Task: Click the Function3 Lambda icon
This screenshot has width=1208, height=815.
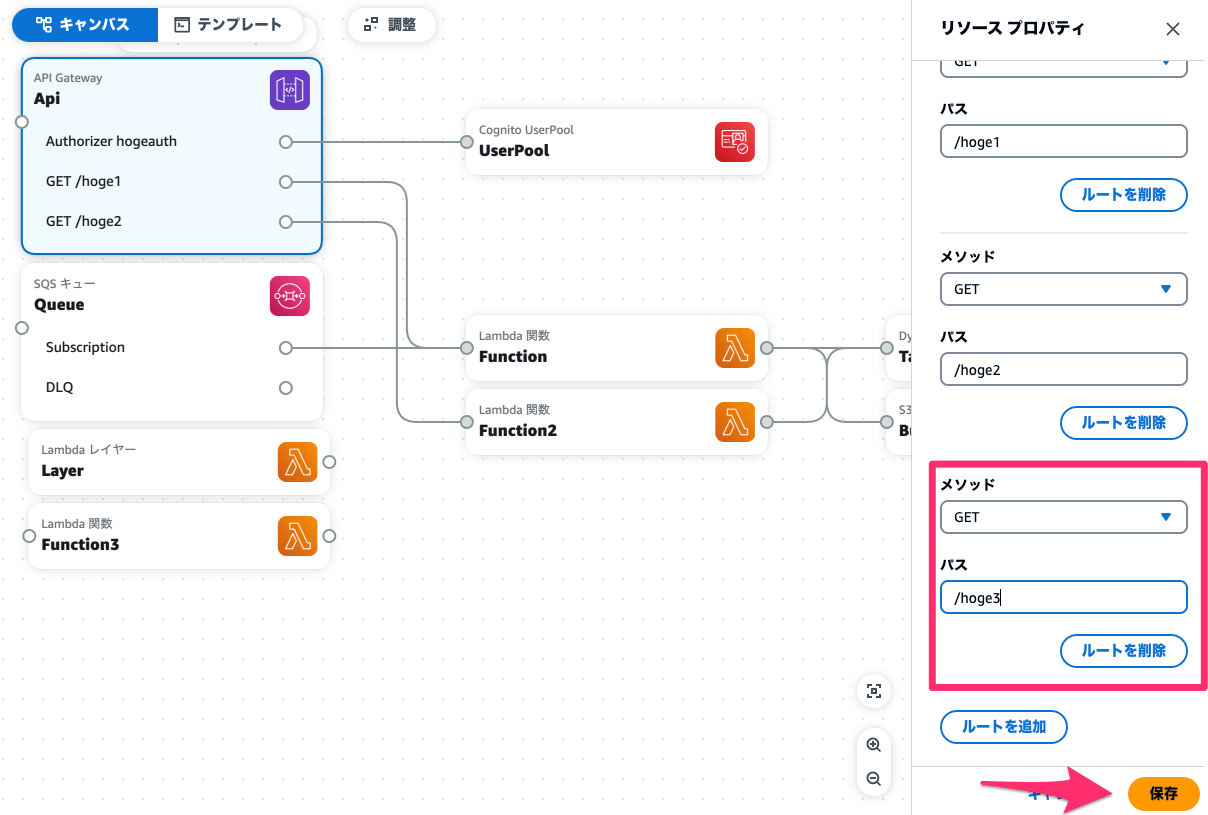Action: [x=297, y=536]
